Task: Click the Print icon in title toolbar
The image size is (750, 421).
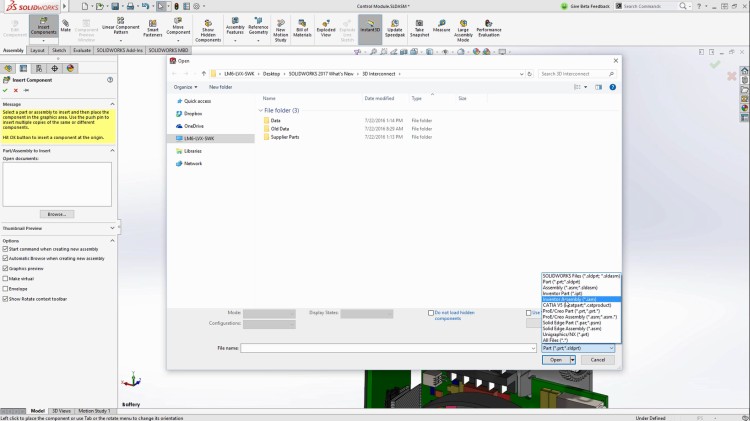Action: (x=130, y=6)
